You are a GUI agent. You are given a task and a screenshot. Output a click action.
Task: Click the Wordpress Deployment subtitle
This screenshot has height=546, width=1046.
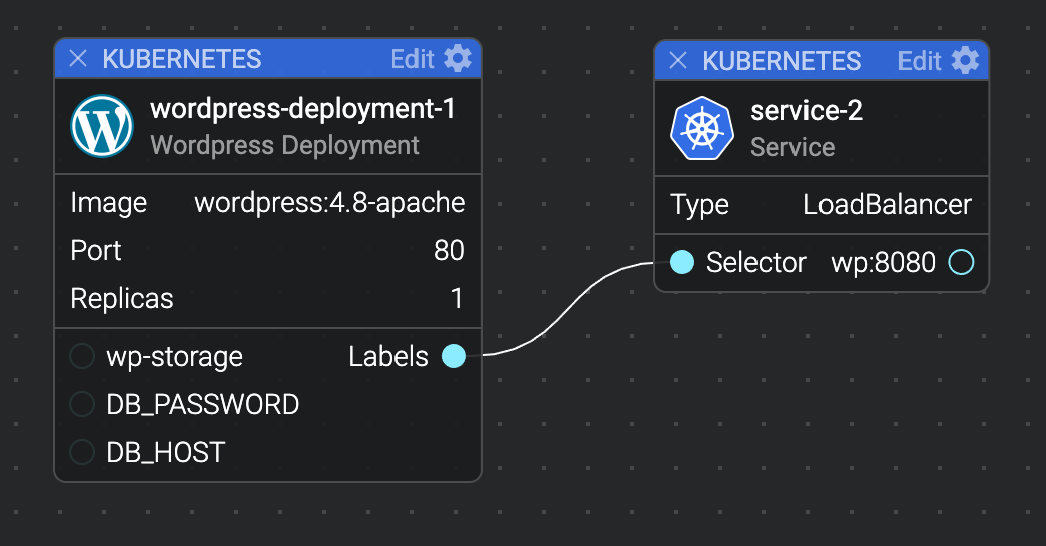(285, 145)
